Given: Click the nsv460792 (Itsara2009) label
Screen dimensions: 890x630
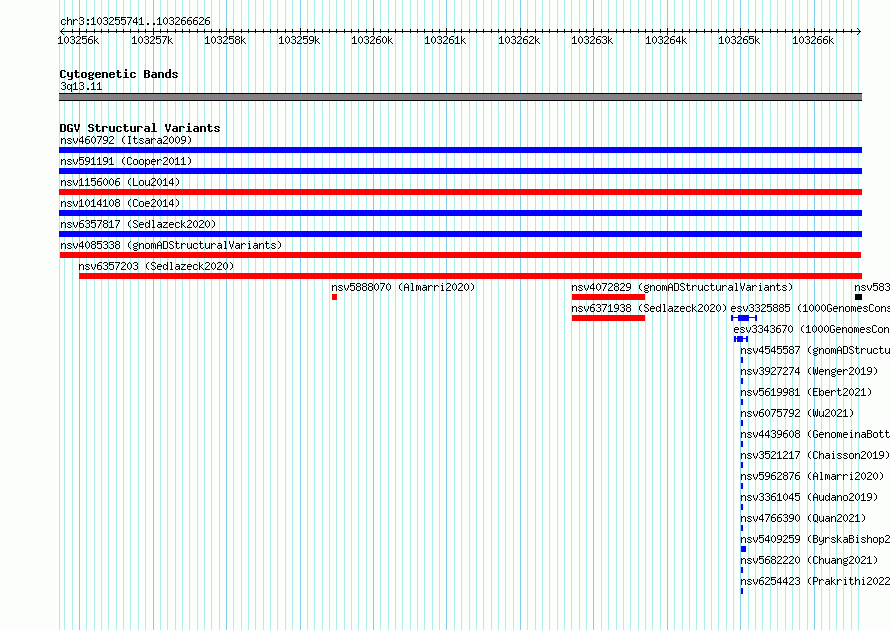Looking at the screenshot, I should (x=126, y=140).
